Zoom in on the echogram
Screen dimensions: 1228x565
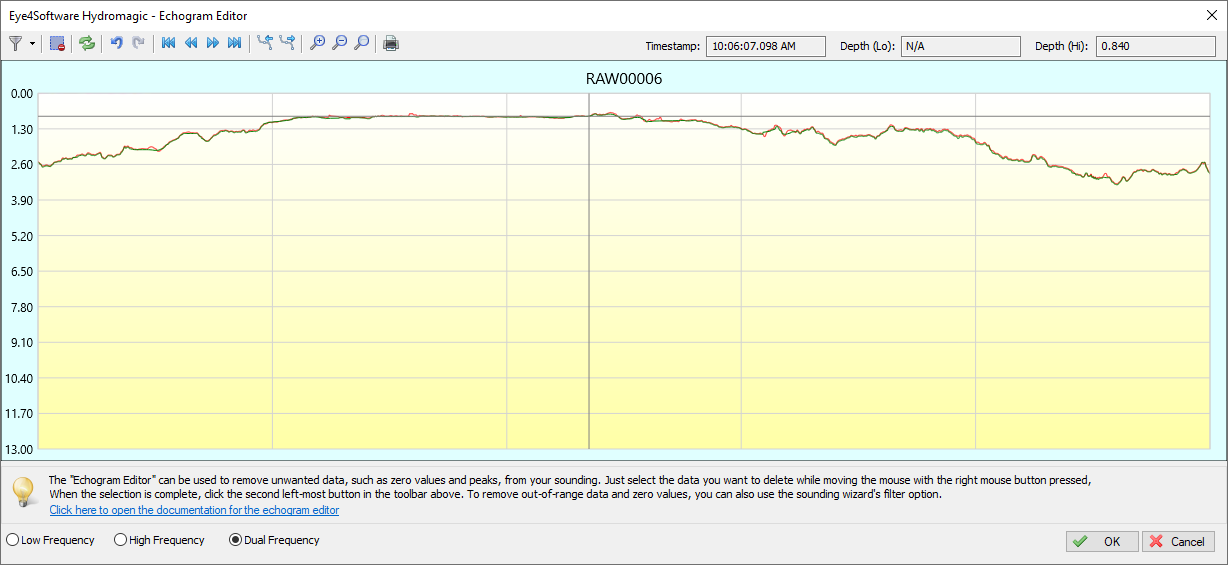(317, 43)
